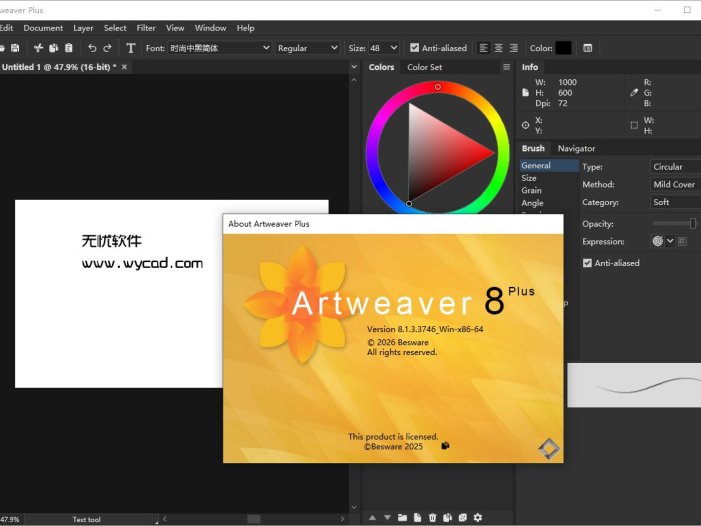Open the Font family dropdown
The width and height of the screenshot is (701, 526).
220,48
